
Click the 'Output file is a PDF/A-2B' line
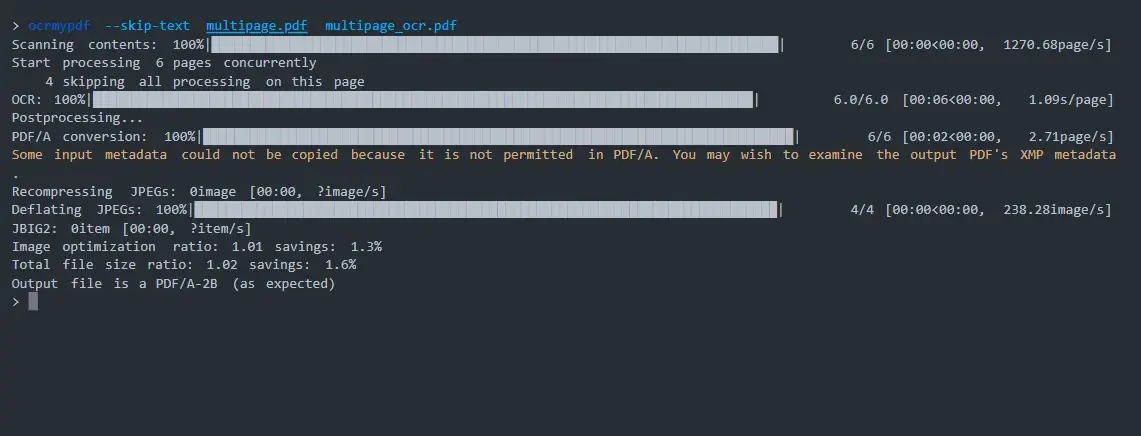(x=173, y=284)
